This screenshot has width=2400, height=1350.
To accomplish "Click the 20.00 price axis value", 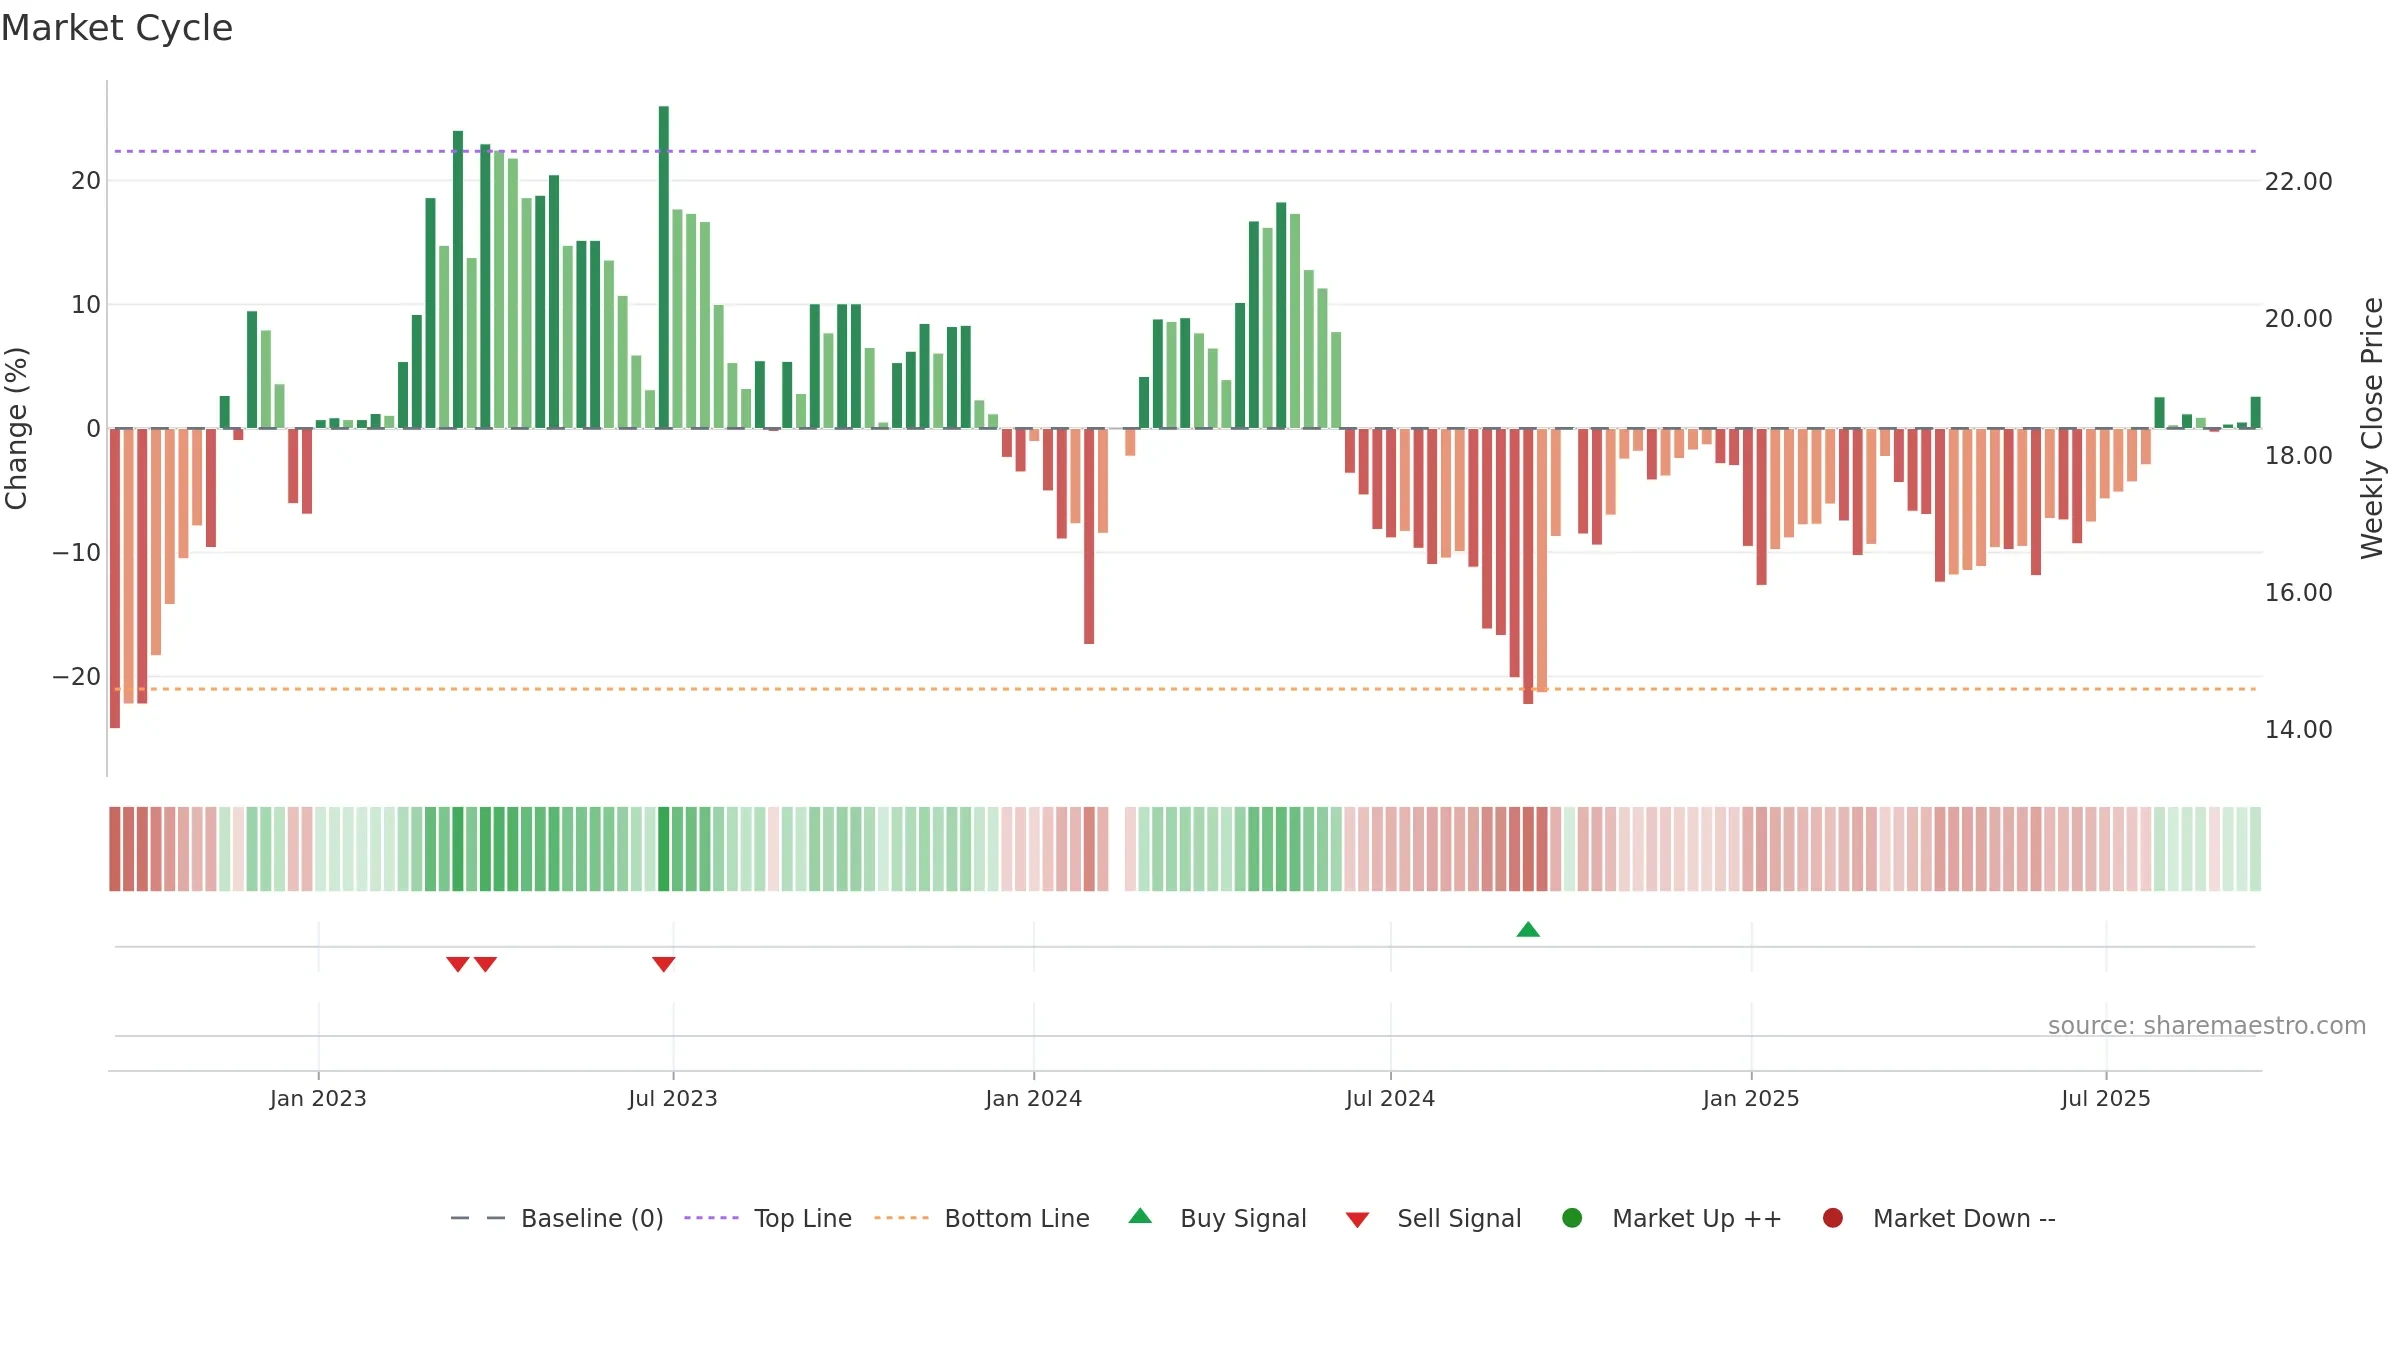I will 2298,319.
